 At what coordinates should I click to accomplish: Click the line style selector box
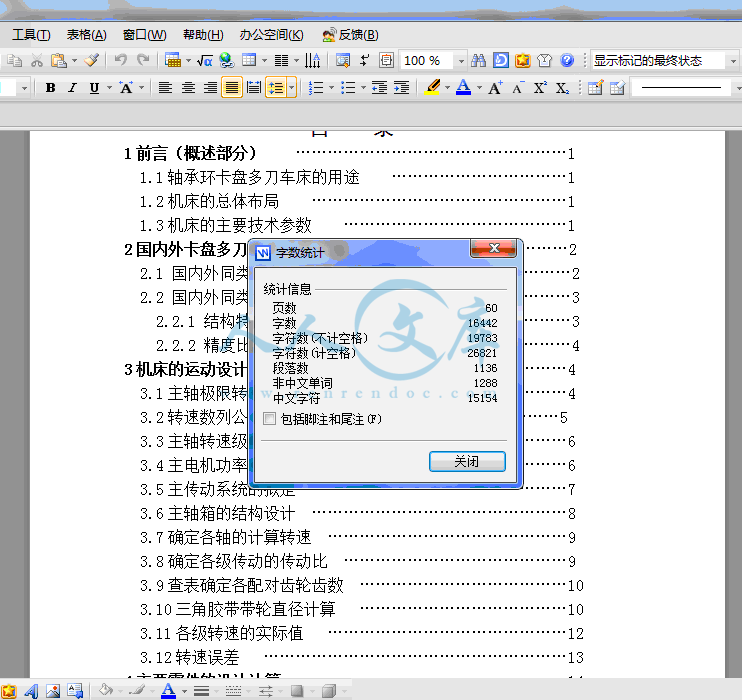coord(681,88)
